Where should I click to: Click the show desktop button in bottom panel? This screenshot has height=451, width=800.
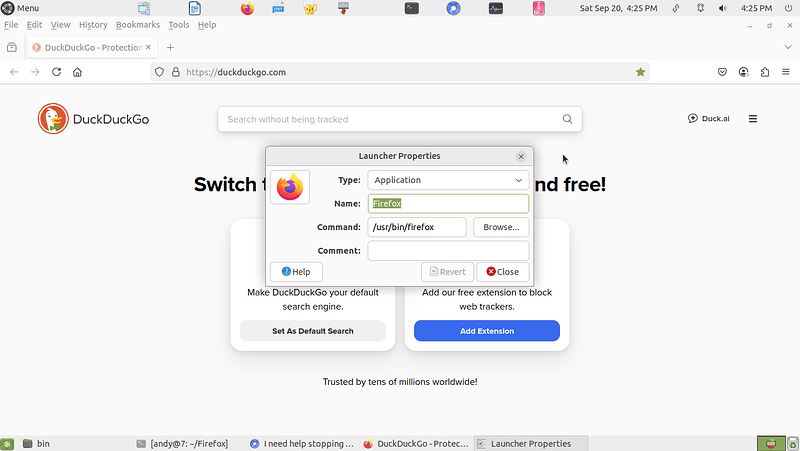7,444
